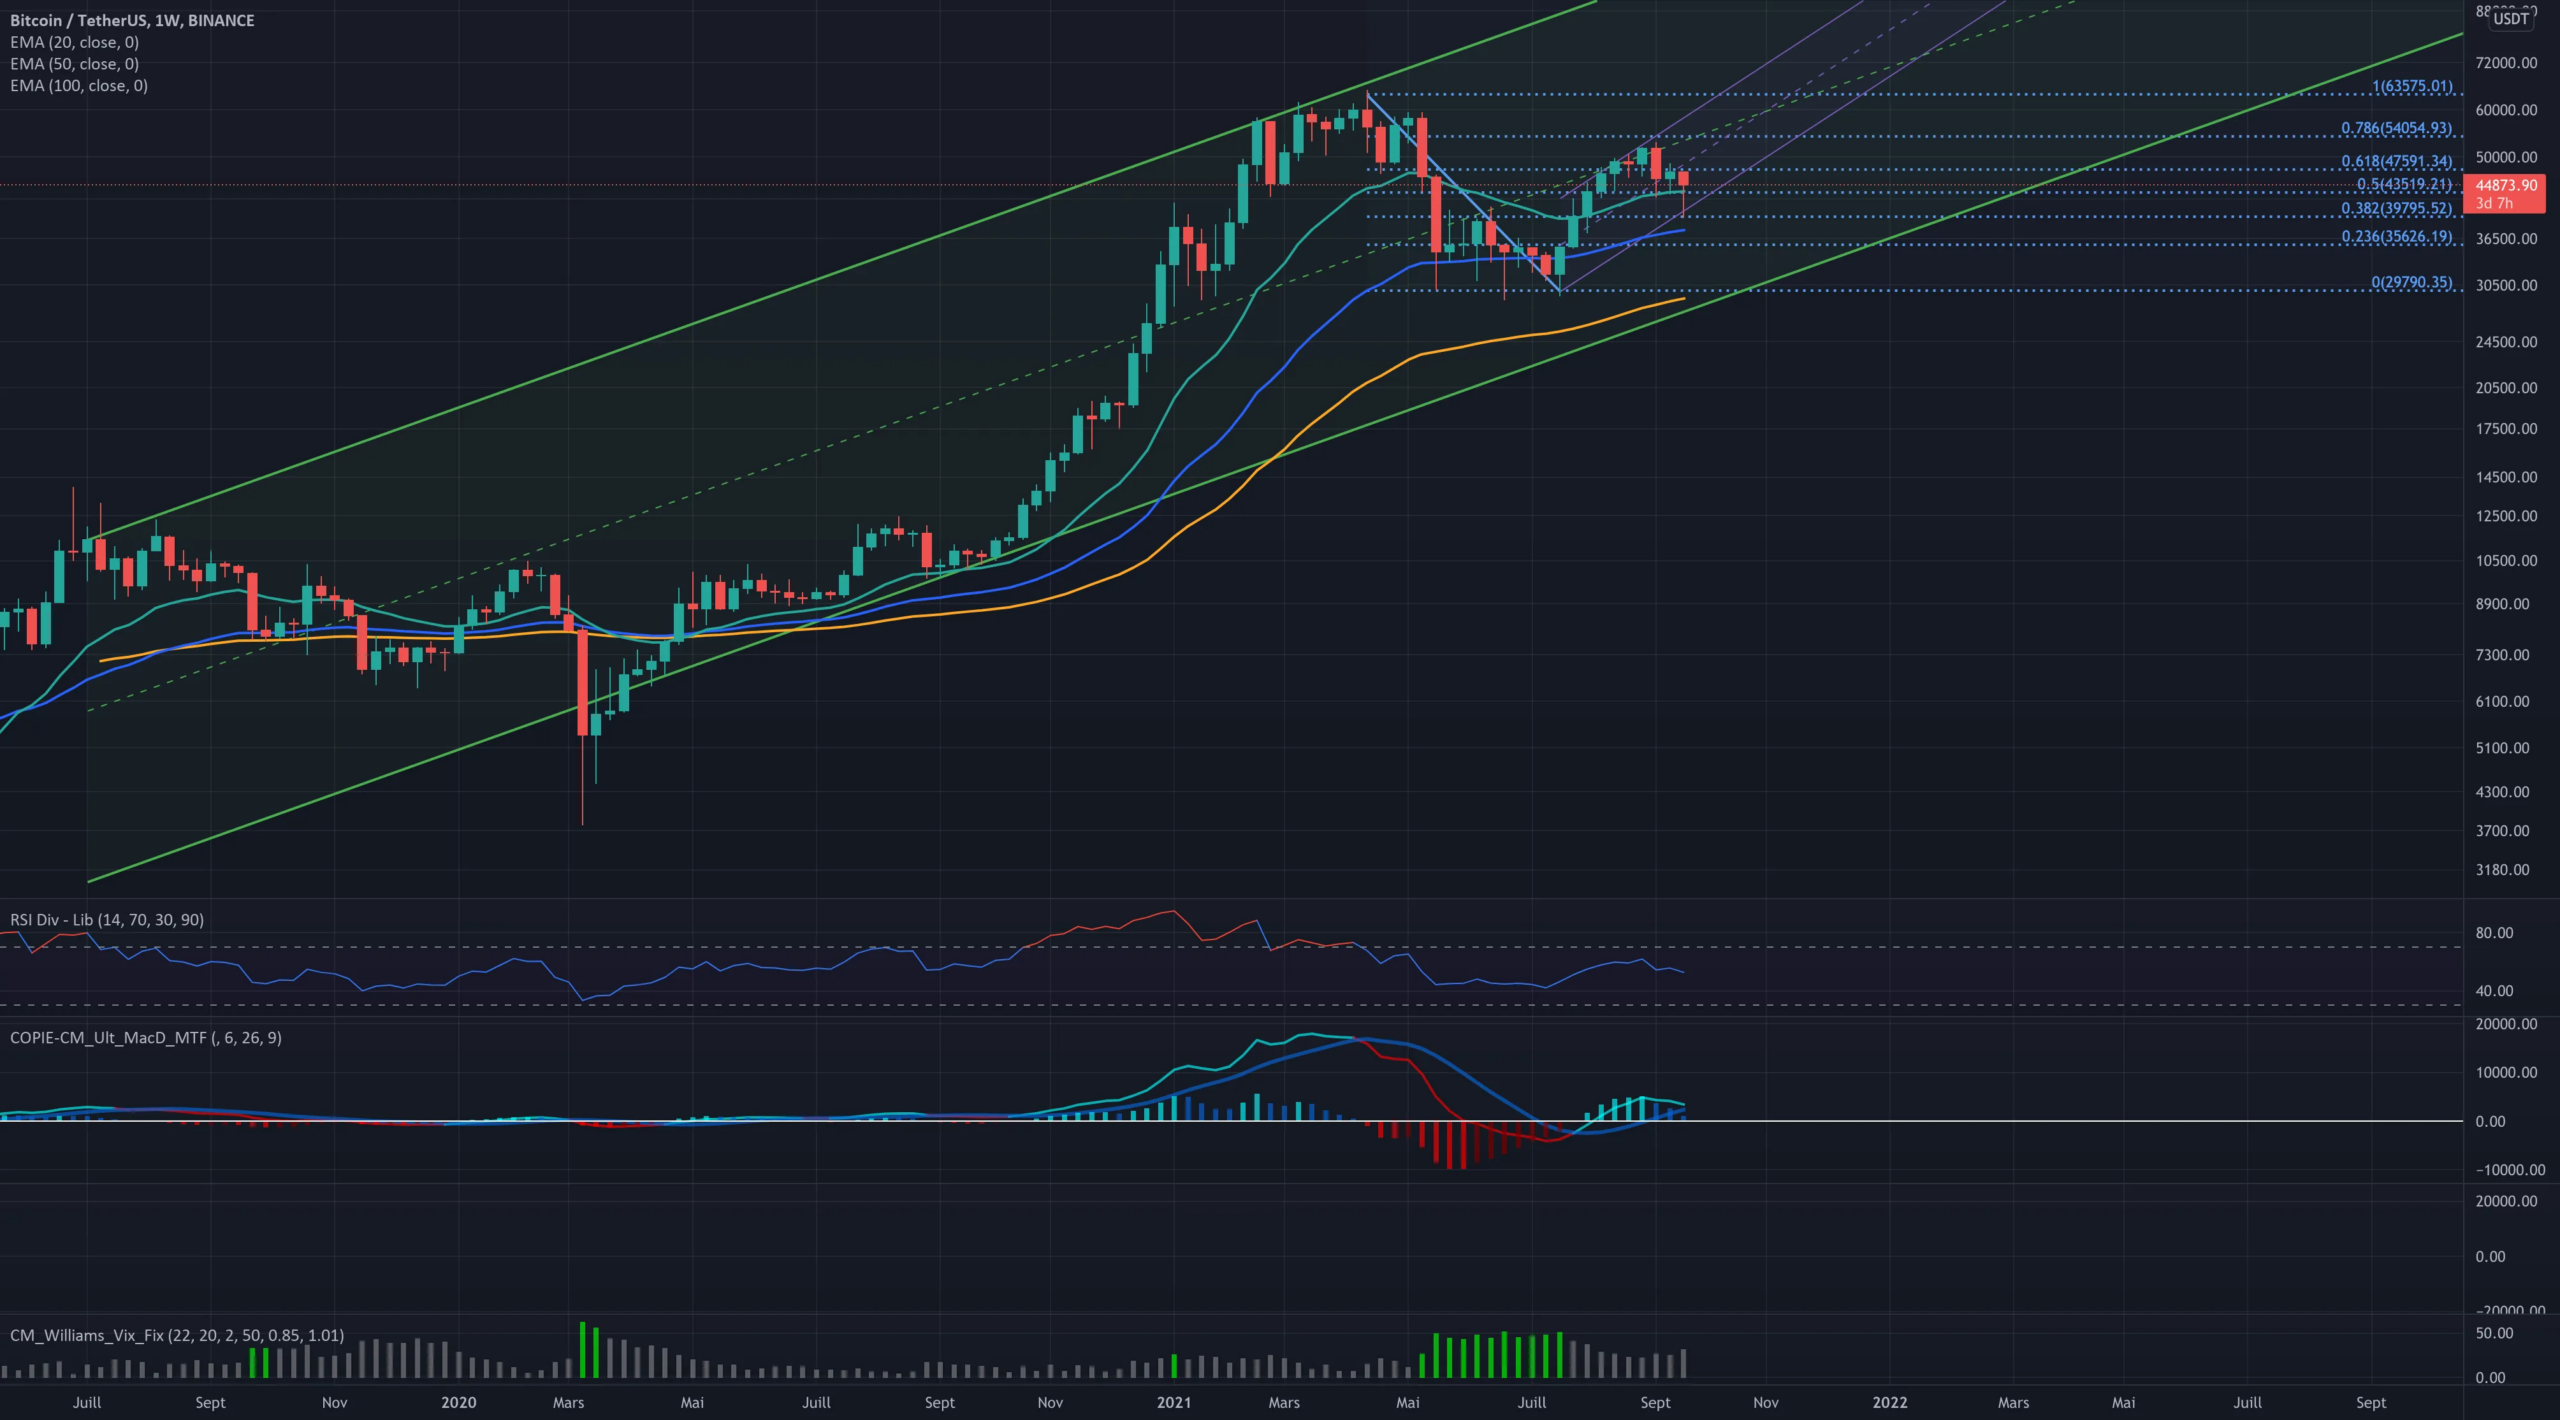Click the 14500.00 price axis label

tap(2506, 477)
